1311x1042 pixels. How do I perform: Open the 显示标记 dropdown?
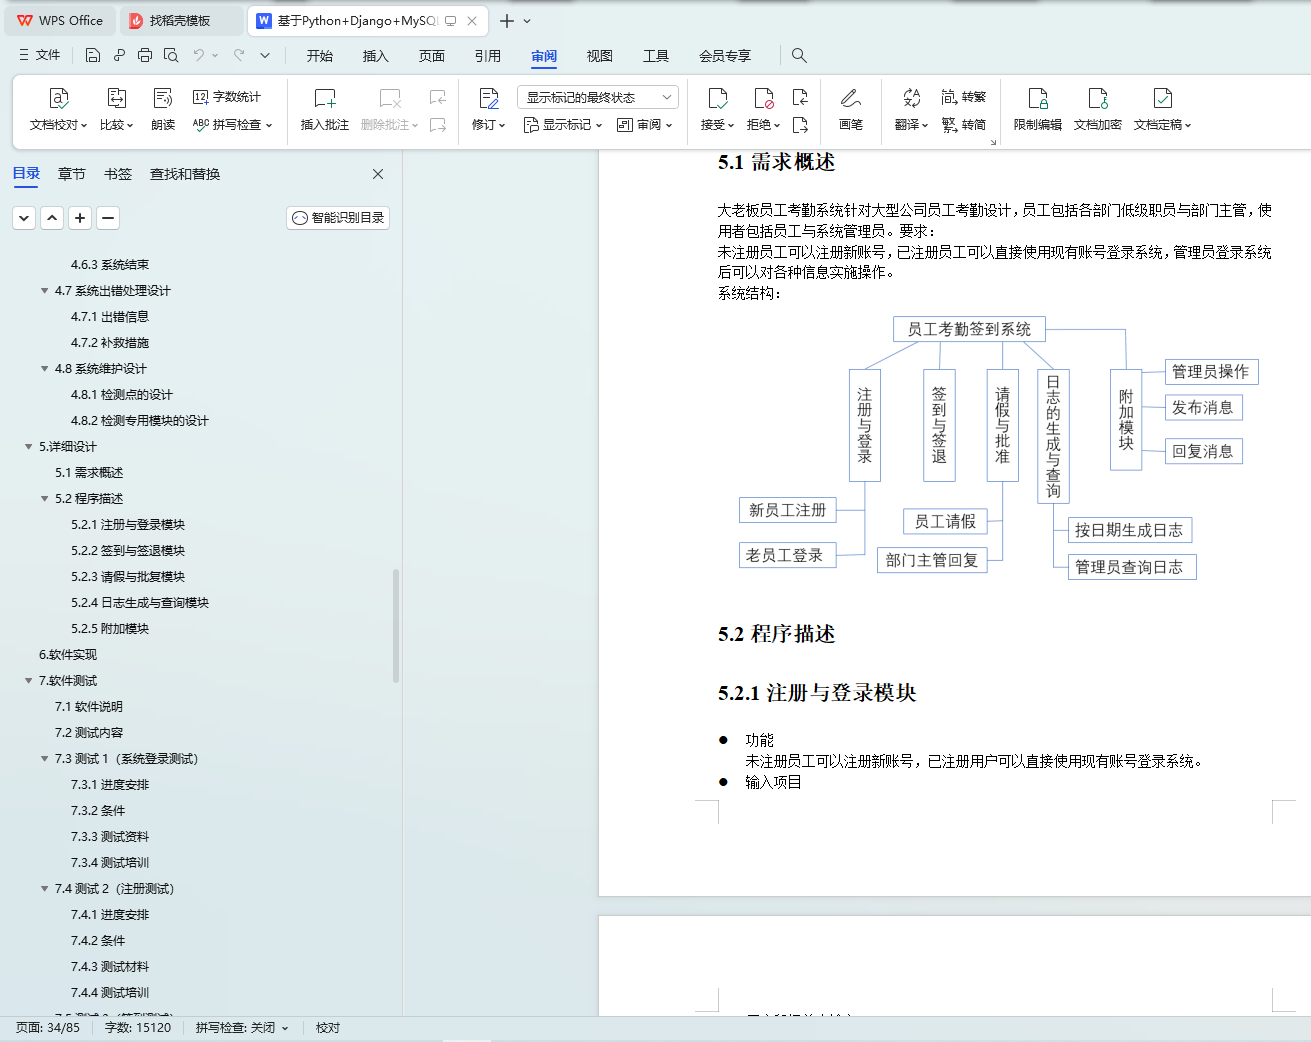[x=563, y=125]
